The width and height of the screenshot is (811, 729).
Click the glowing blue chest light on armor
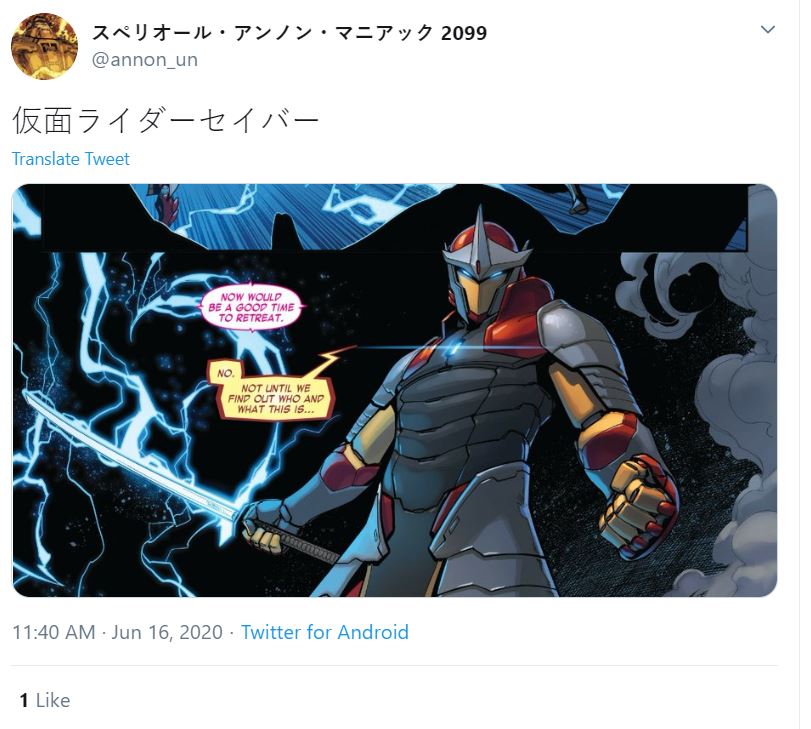(455, 346)
